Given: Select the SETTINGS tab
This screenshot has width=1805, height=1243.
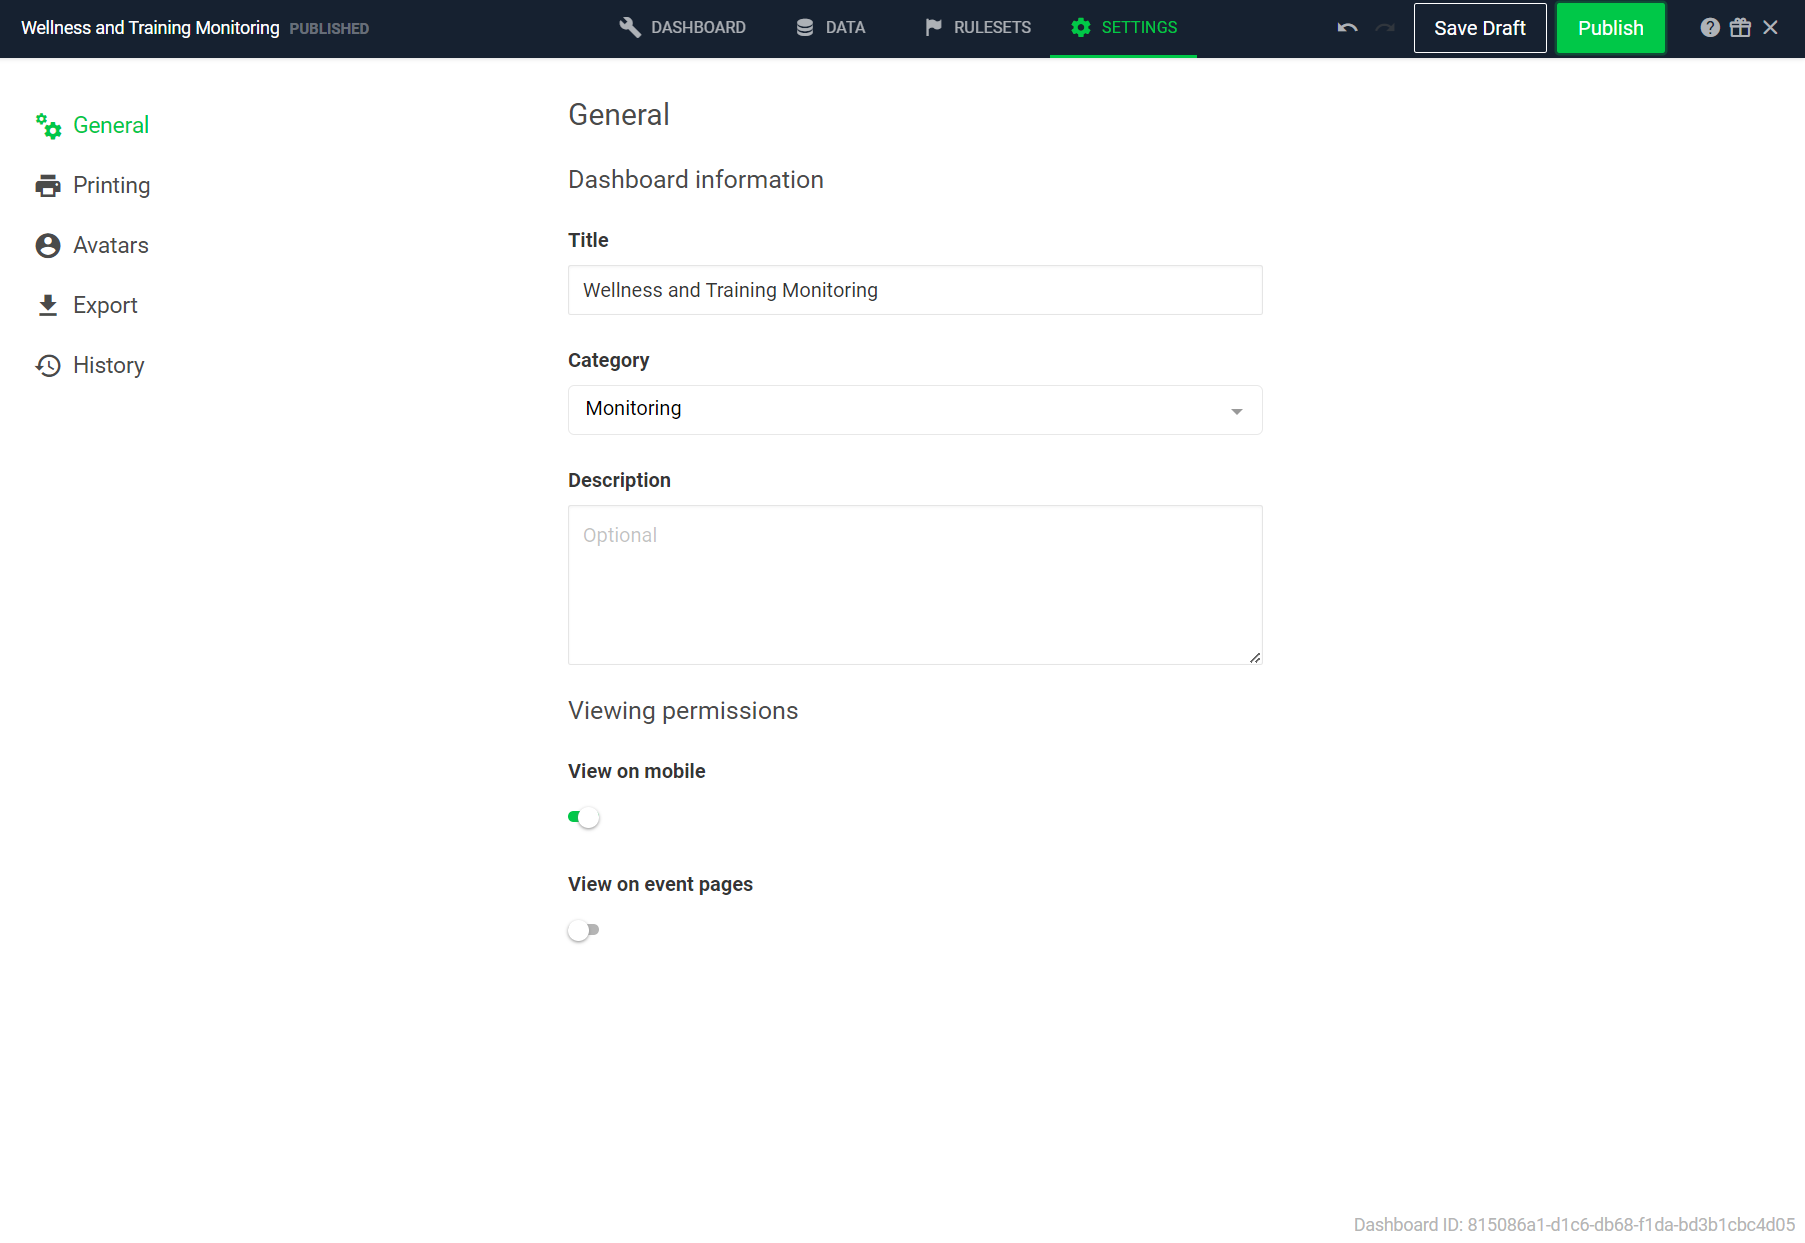Looking at the screenshot, I should (x=1124, y=28).
